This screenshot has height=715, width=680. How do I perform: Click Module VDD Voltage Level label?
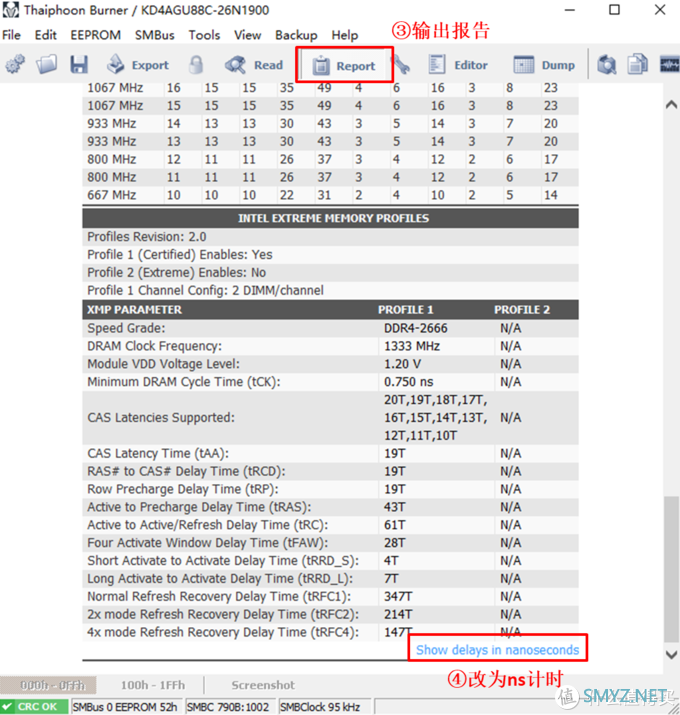pos(163,363)
